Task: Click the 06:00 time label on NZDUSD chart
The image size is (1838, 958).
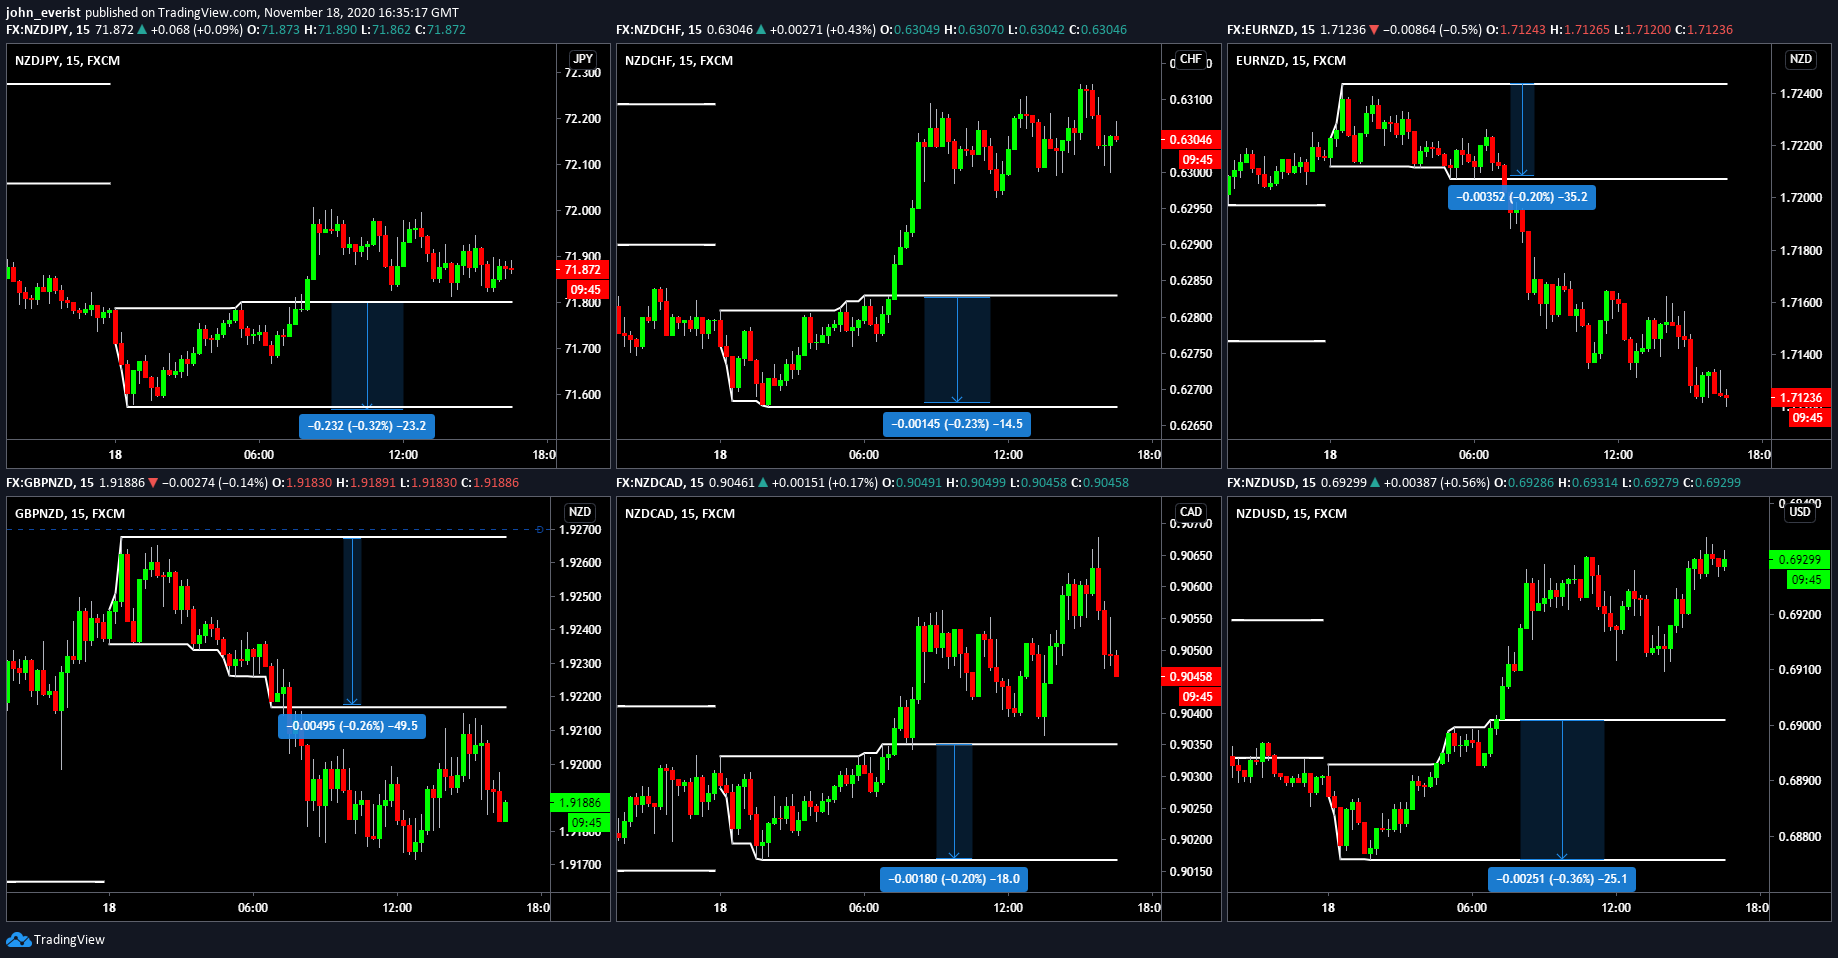Action: tap(1472, 908)
